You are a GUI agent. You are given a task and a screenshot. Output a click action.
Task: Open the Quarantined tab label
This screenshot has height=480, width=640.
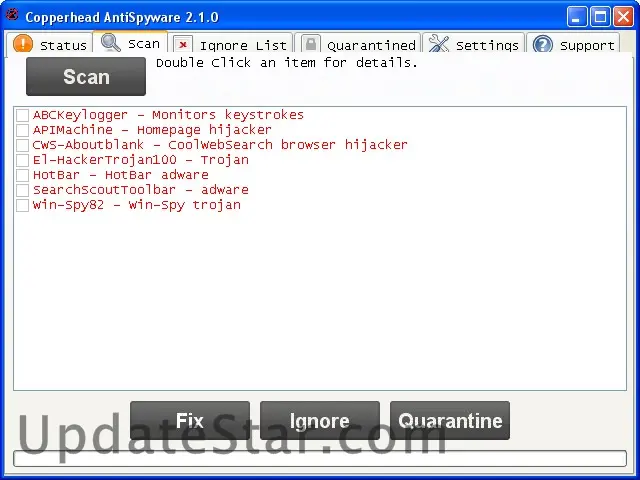371,45
